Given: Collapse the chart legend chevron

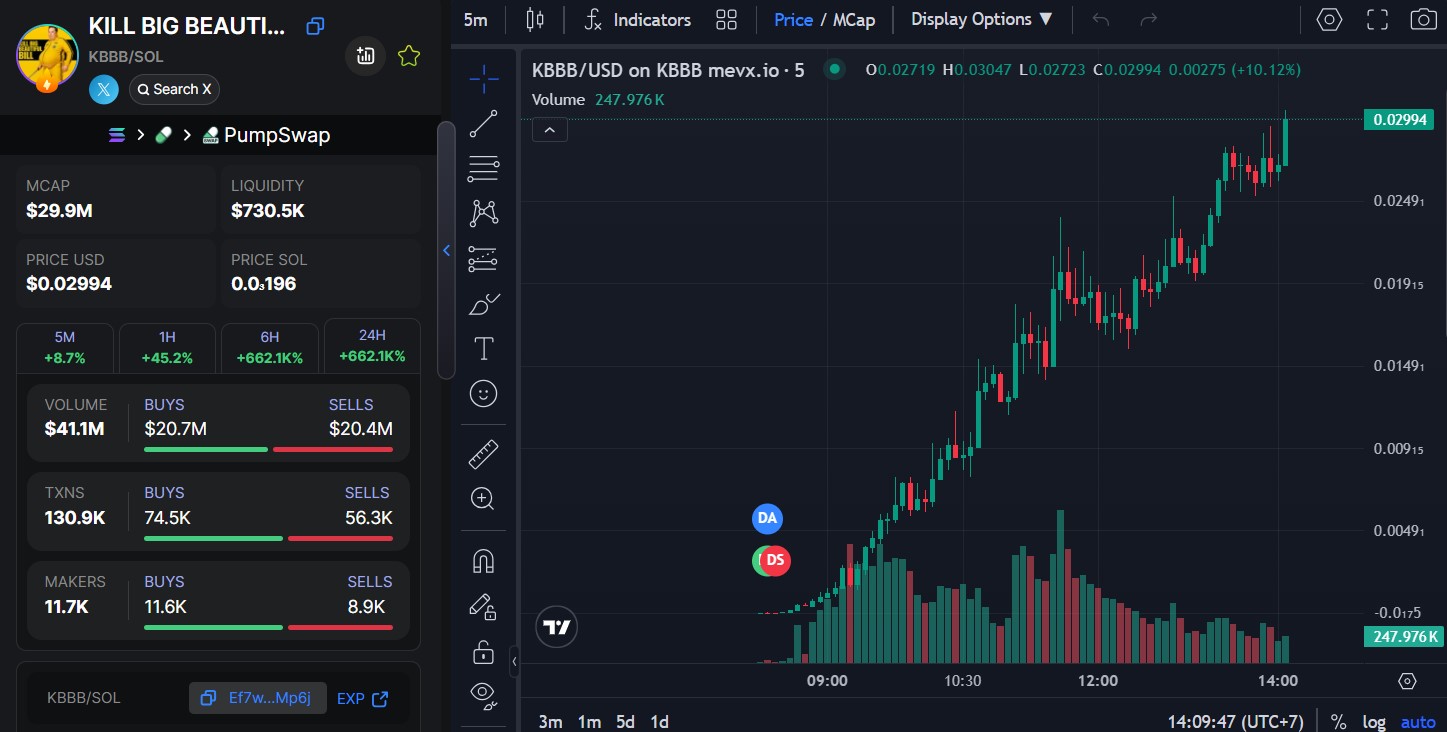Looking at the screenshot, I should click(x=550, y=129).
